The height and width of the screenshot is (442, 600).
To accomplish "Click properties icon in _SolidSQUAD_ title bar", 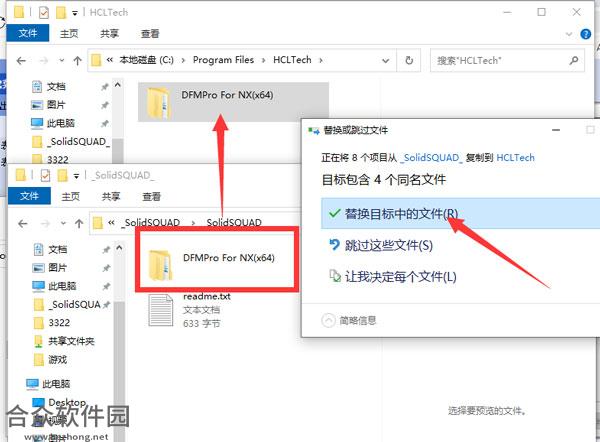I will pyautogui.click(x=45, y=176).
